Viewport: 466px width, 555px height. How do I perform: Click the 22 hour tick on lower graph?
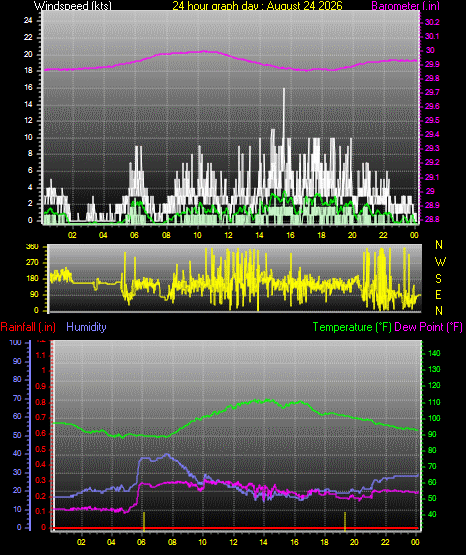pyautogui.click(x=385, y=542)
